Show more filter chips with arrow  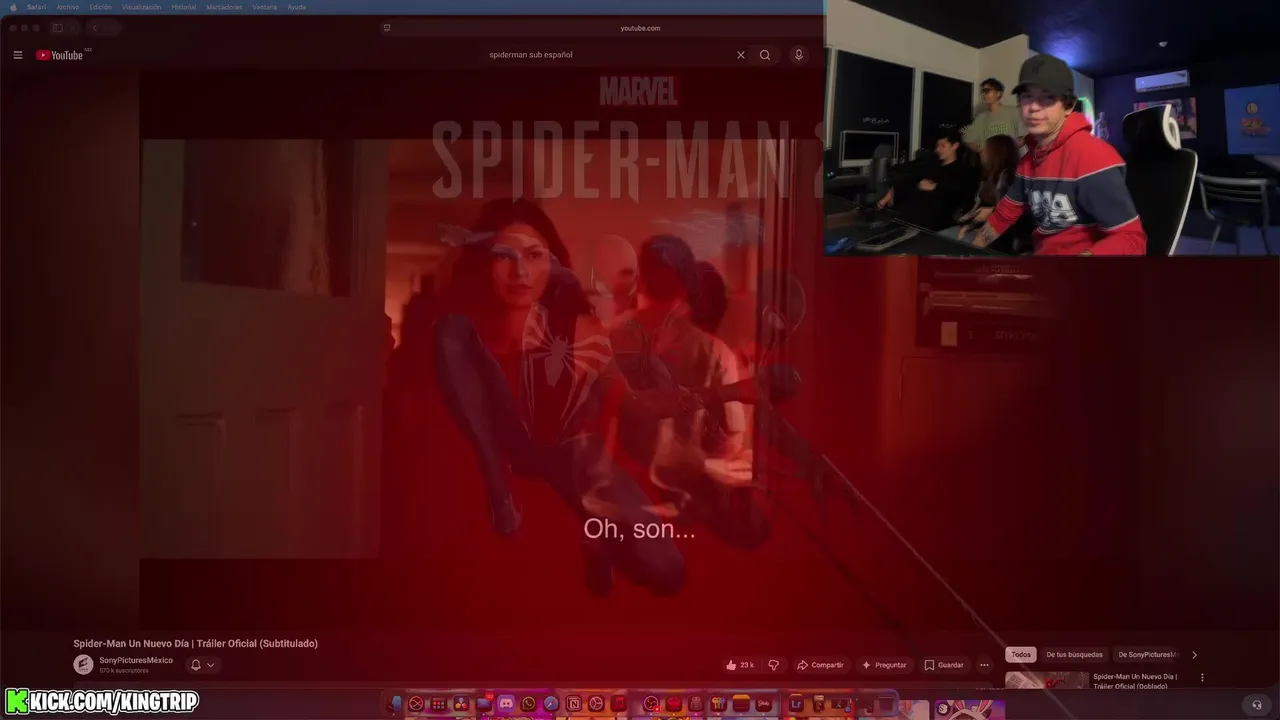point(1194,655)
